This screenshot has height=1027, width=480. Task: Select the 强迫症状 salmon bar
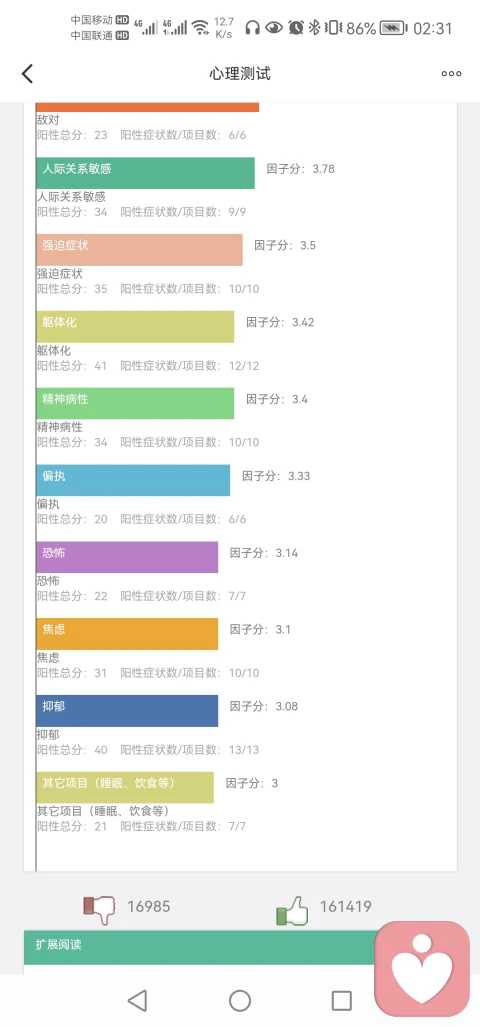click(x=139, y=250)
